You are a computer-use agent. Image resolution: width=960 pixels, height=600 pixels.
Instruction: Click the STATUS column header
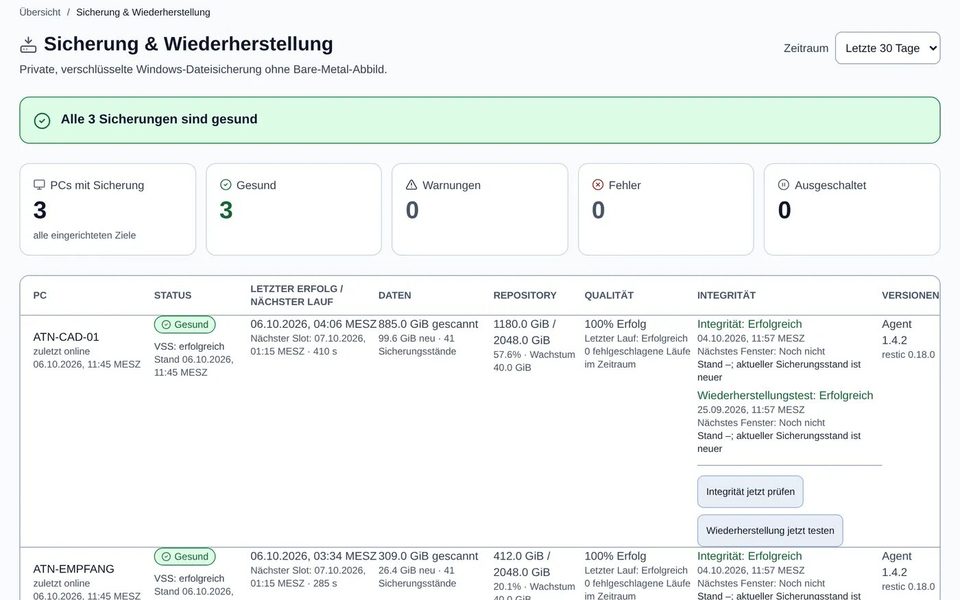pos(173,295)
